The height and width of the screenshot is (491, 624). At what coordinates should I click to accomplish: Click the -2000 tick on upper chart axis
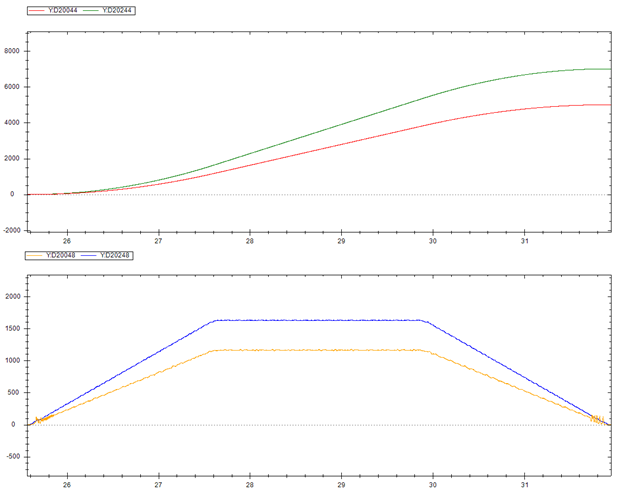click(x=11, y=230)
